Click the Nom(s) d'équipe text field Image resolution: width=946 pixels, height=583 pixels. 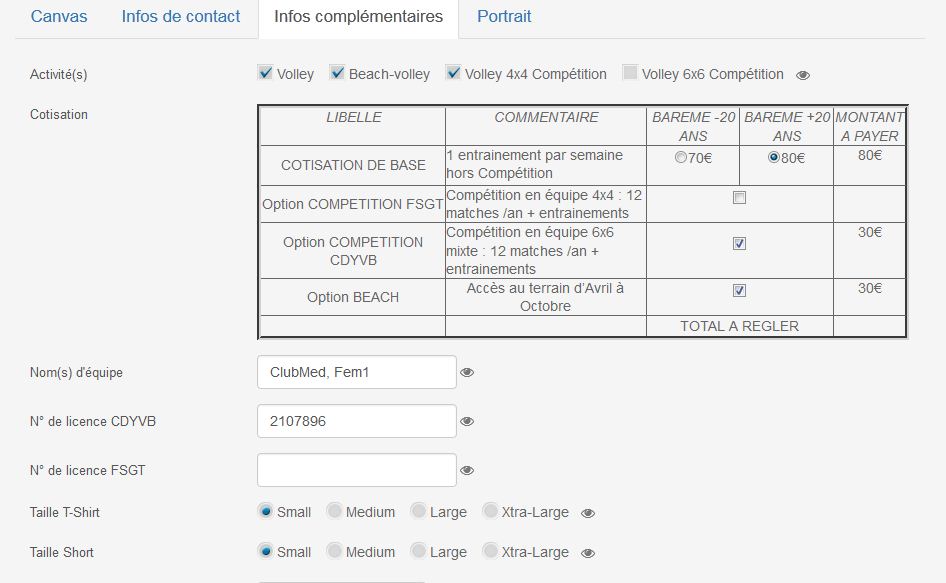[x=357, y=372]
